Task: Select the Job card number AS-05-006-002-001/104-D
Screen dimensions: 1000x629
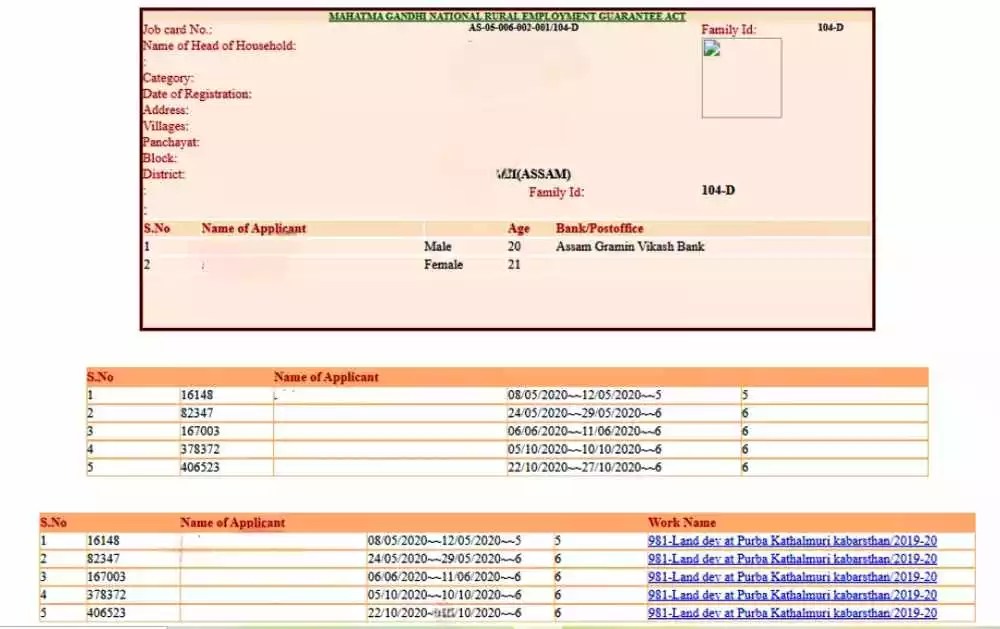Action: pyautogui.click(x=521, y=28)
